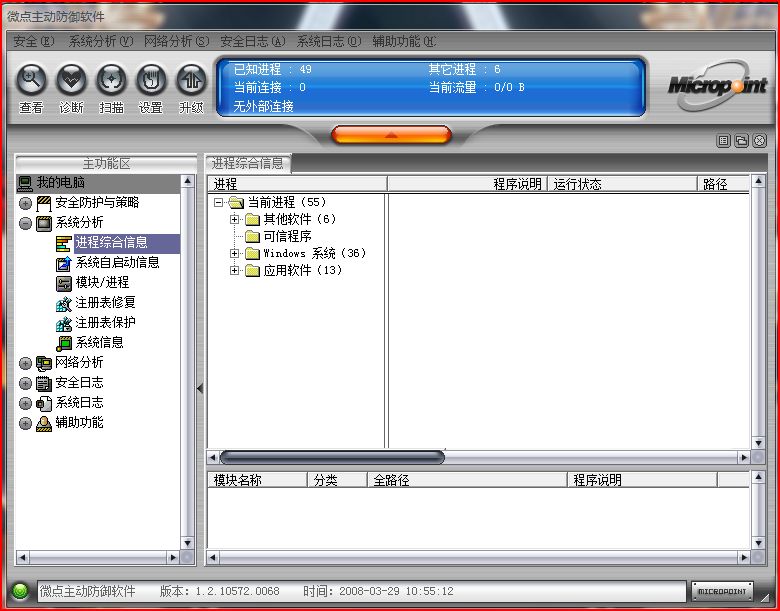The height and width of the screenshot is (611, 780).
Task: Click the Windows 系统 folder icon
Action: [x=252, y=253]
